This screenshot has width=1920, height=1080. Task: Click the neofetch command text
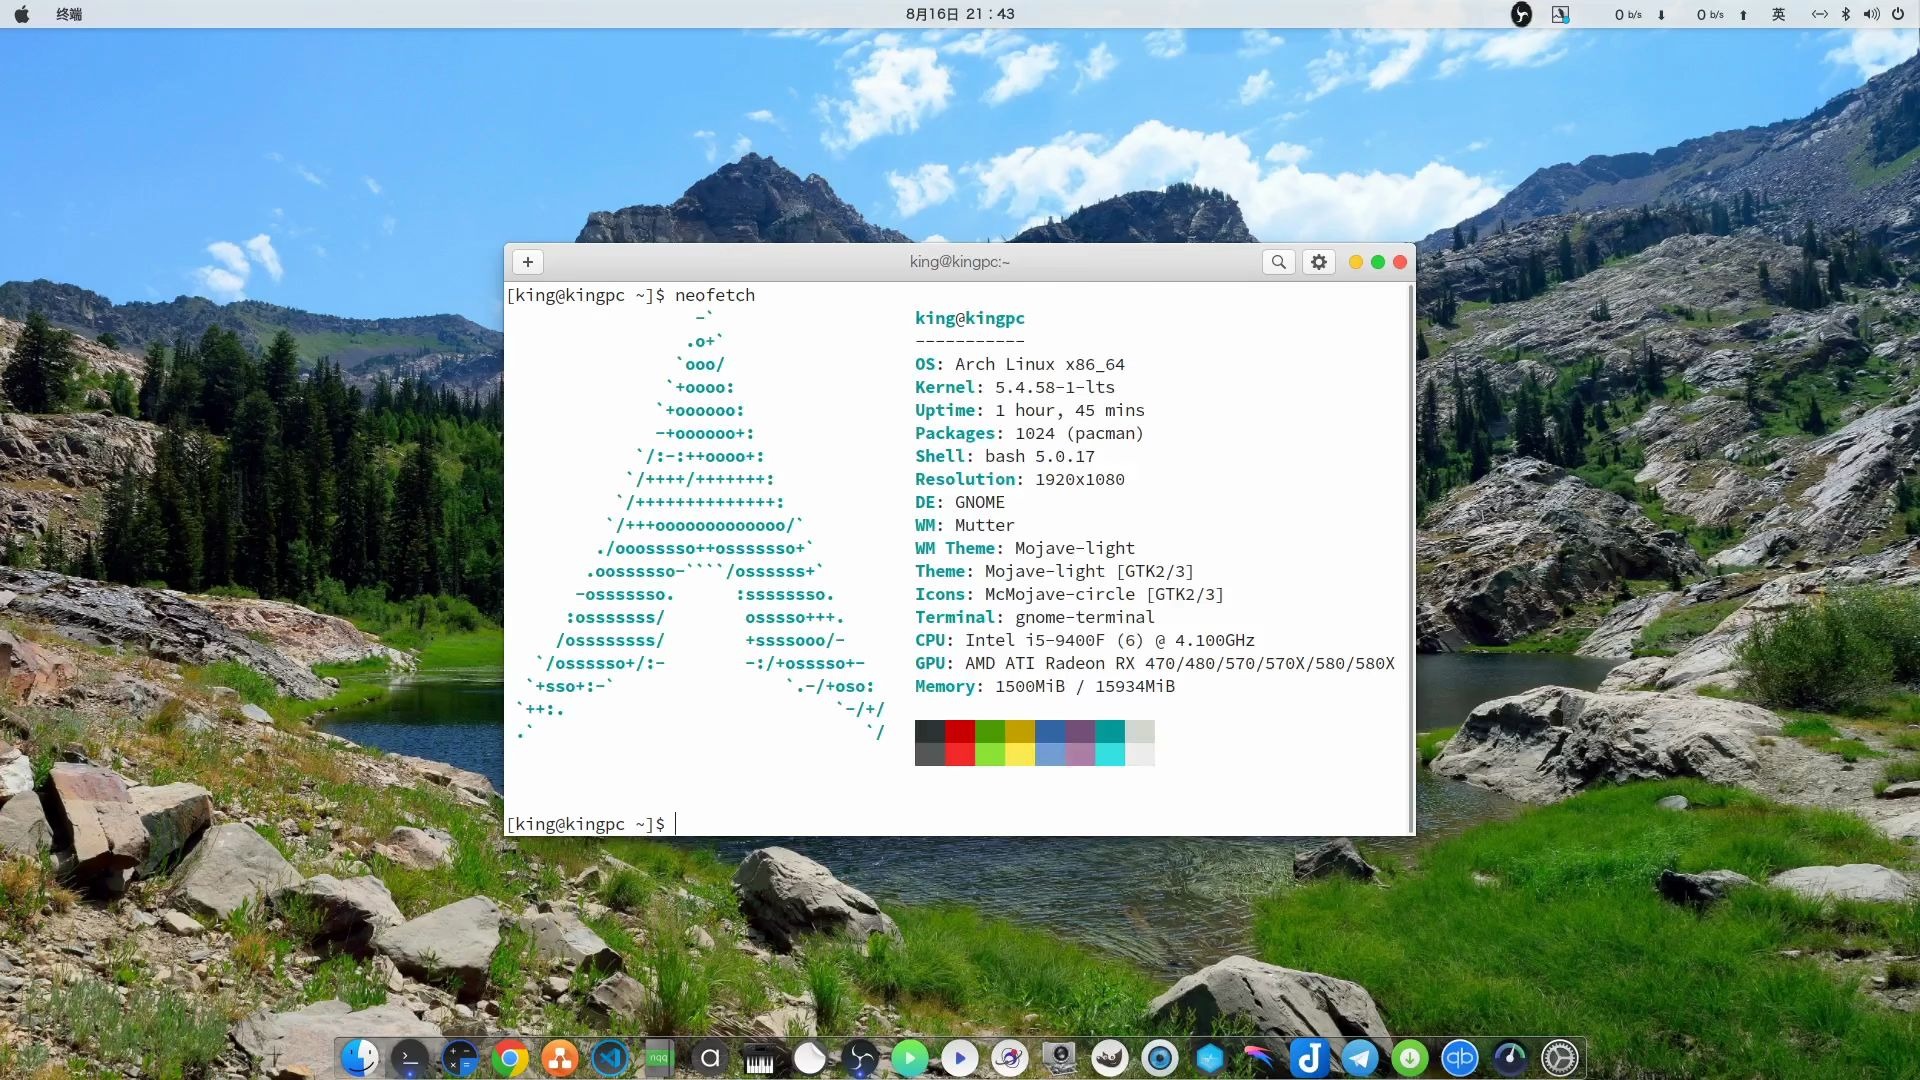tap(715, 295)
